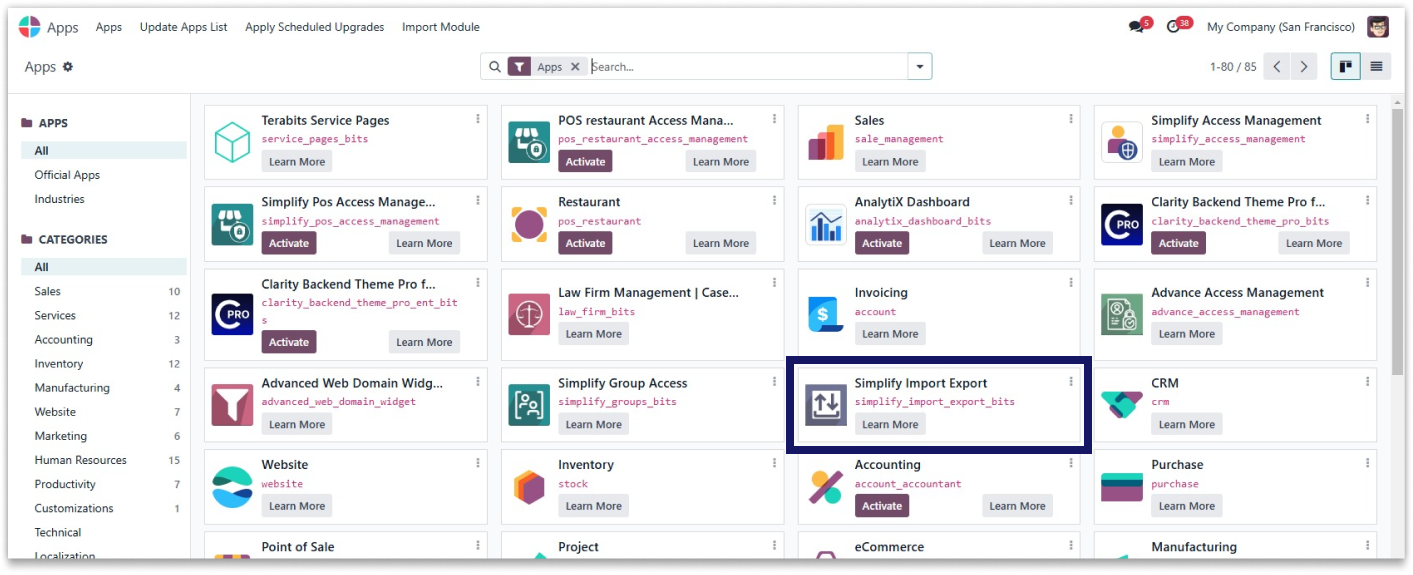Click the AnalytiX Dashboard app icon

click(x=826, y=224)
